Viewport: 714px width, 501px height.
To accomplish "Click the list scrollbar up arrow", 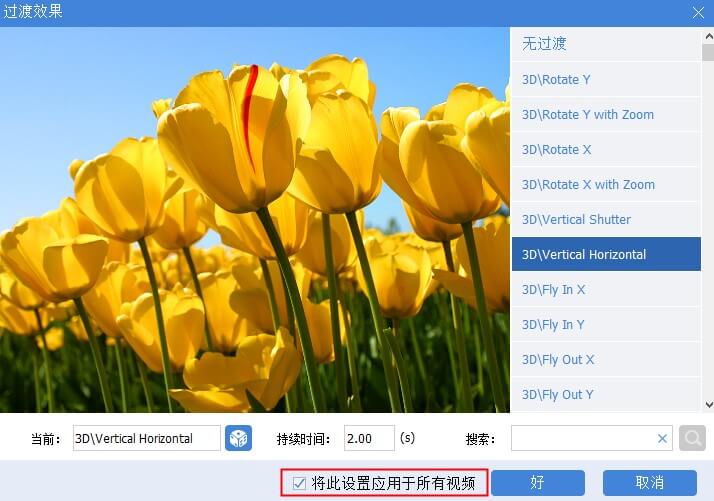I will 709,36.
